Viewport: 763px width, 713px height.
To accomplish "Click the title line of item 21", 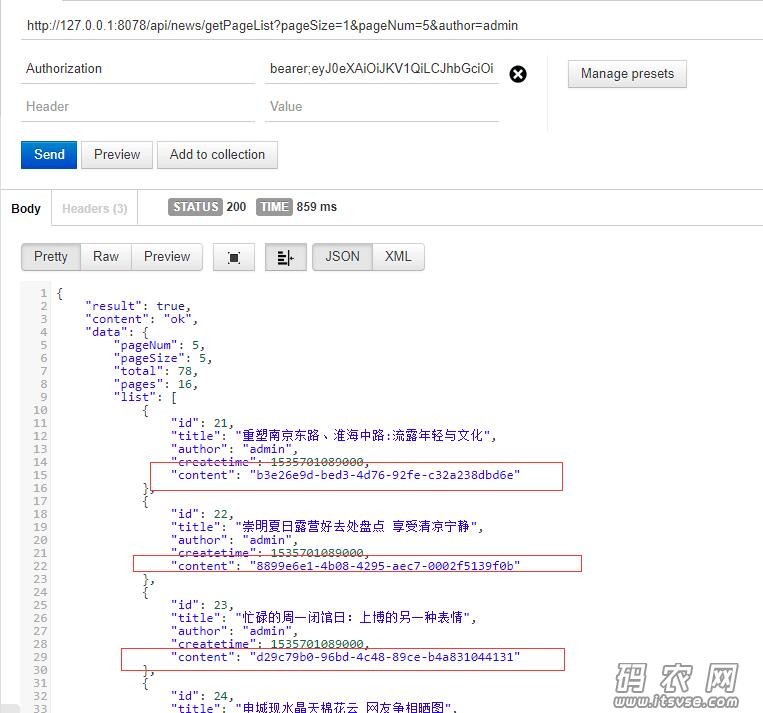I will tap(333, 436).
